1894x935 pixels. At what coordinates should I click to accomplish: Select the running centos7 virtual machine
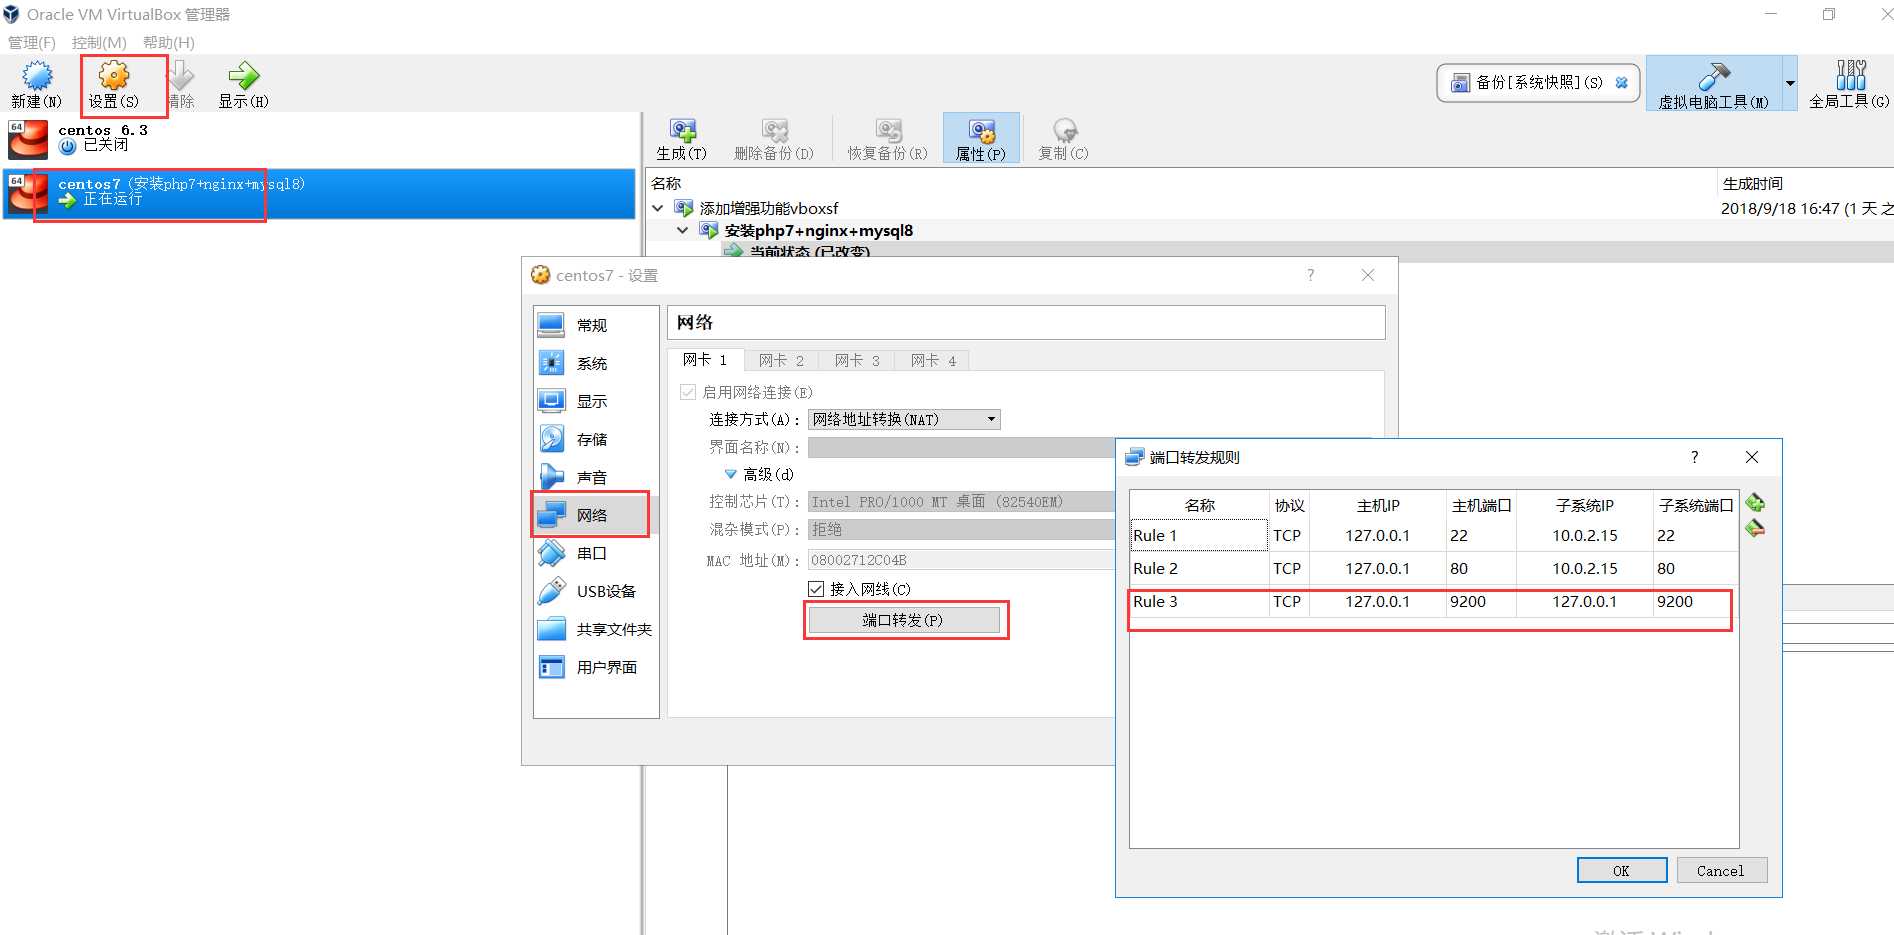(320, 193)
